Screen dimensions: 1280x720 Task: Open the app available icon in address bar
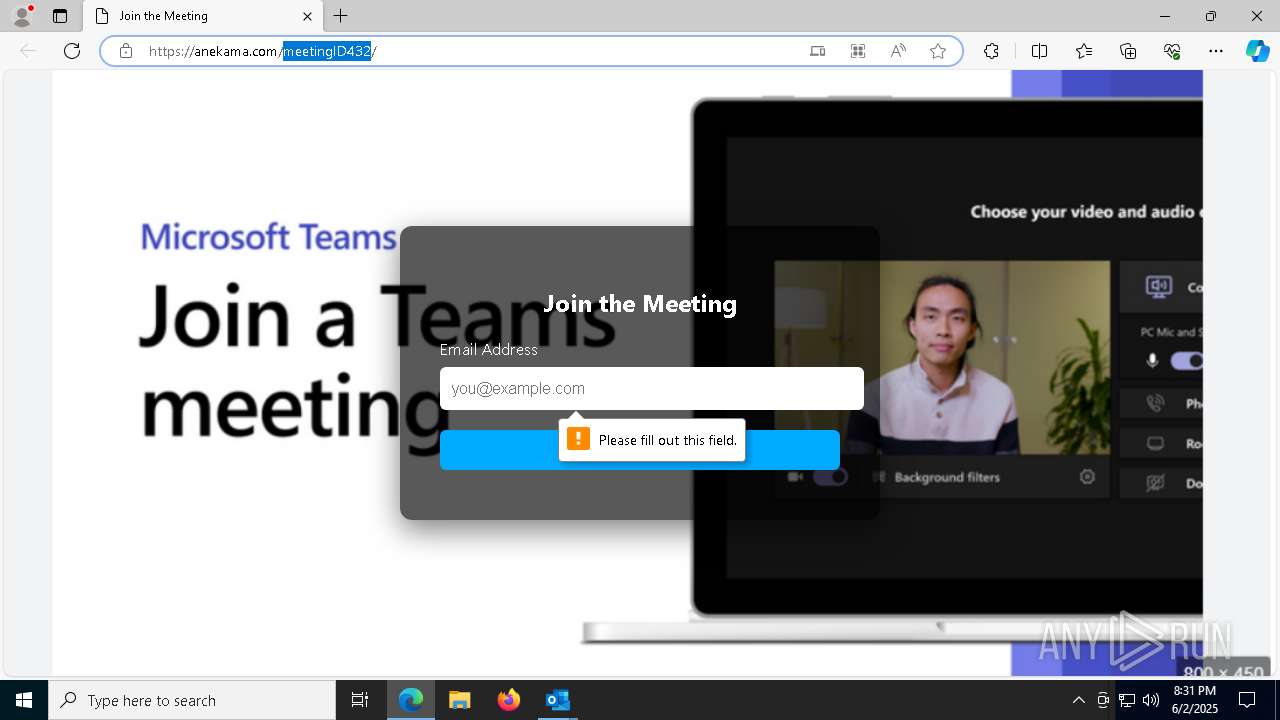point(817,51)
